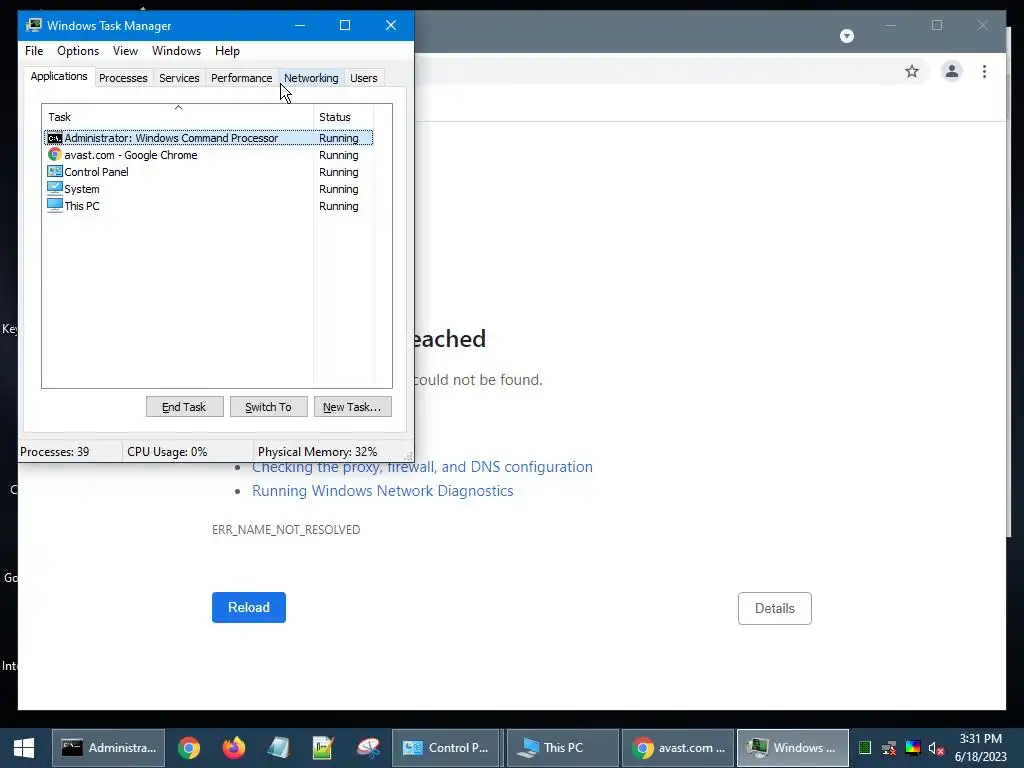Click the End Task button
The width and height of the screenshot is (1024, 768).
(184, 407)
